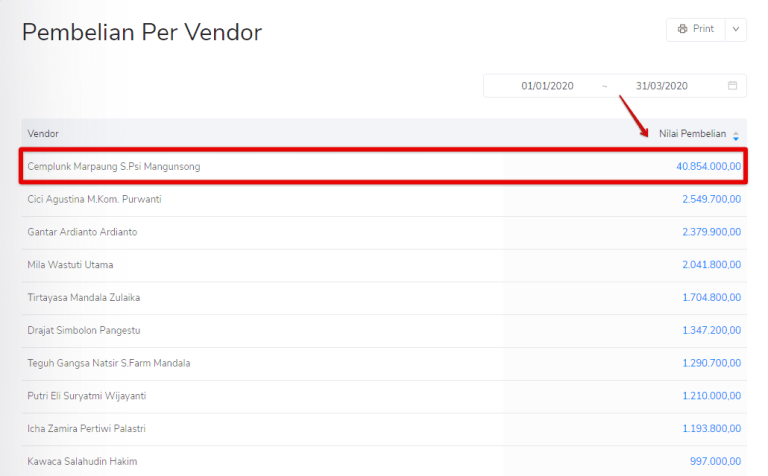Click the calendar icon in date range
Image resolution: width=768 pixels, height=476 pixels.
pyautogui.click(x=732, y=86)
